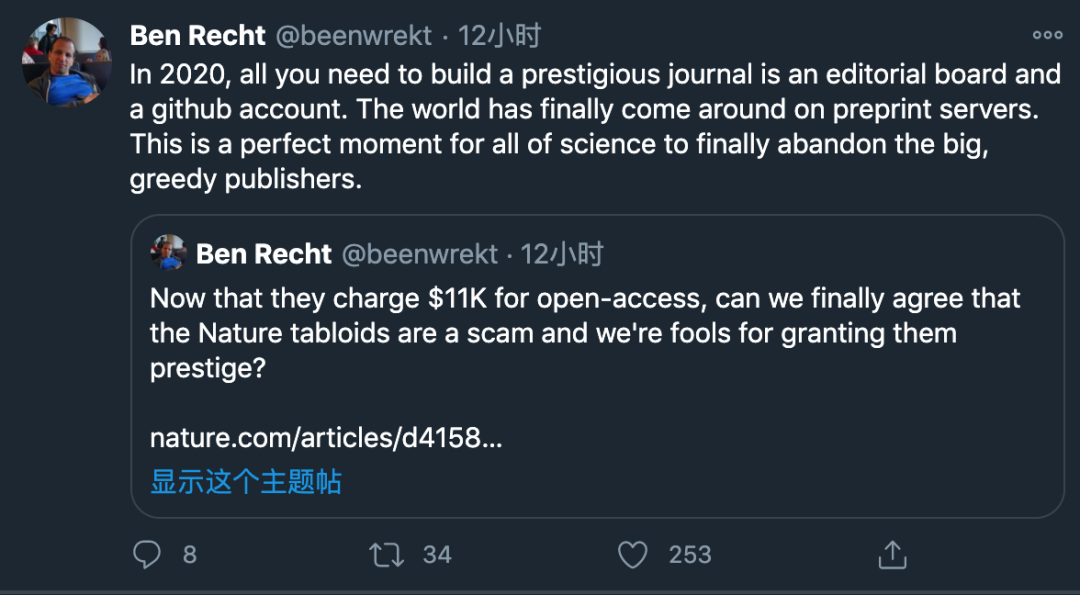Screen dimensions: 1080x595
Task: Open the three-dot more options menu
Action: [x=1047, y=35]
